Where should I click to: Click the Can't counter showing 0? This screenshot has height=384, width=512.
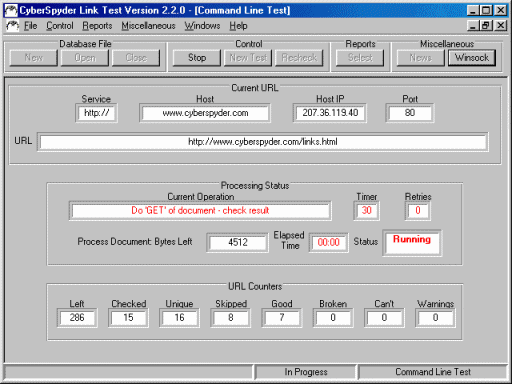point(384,318)
